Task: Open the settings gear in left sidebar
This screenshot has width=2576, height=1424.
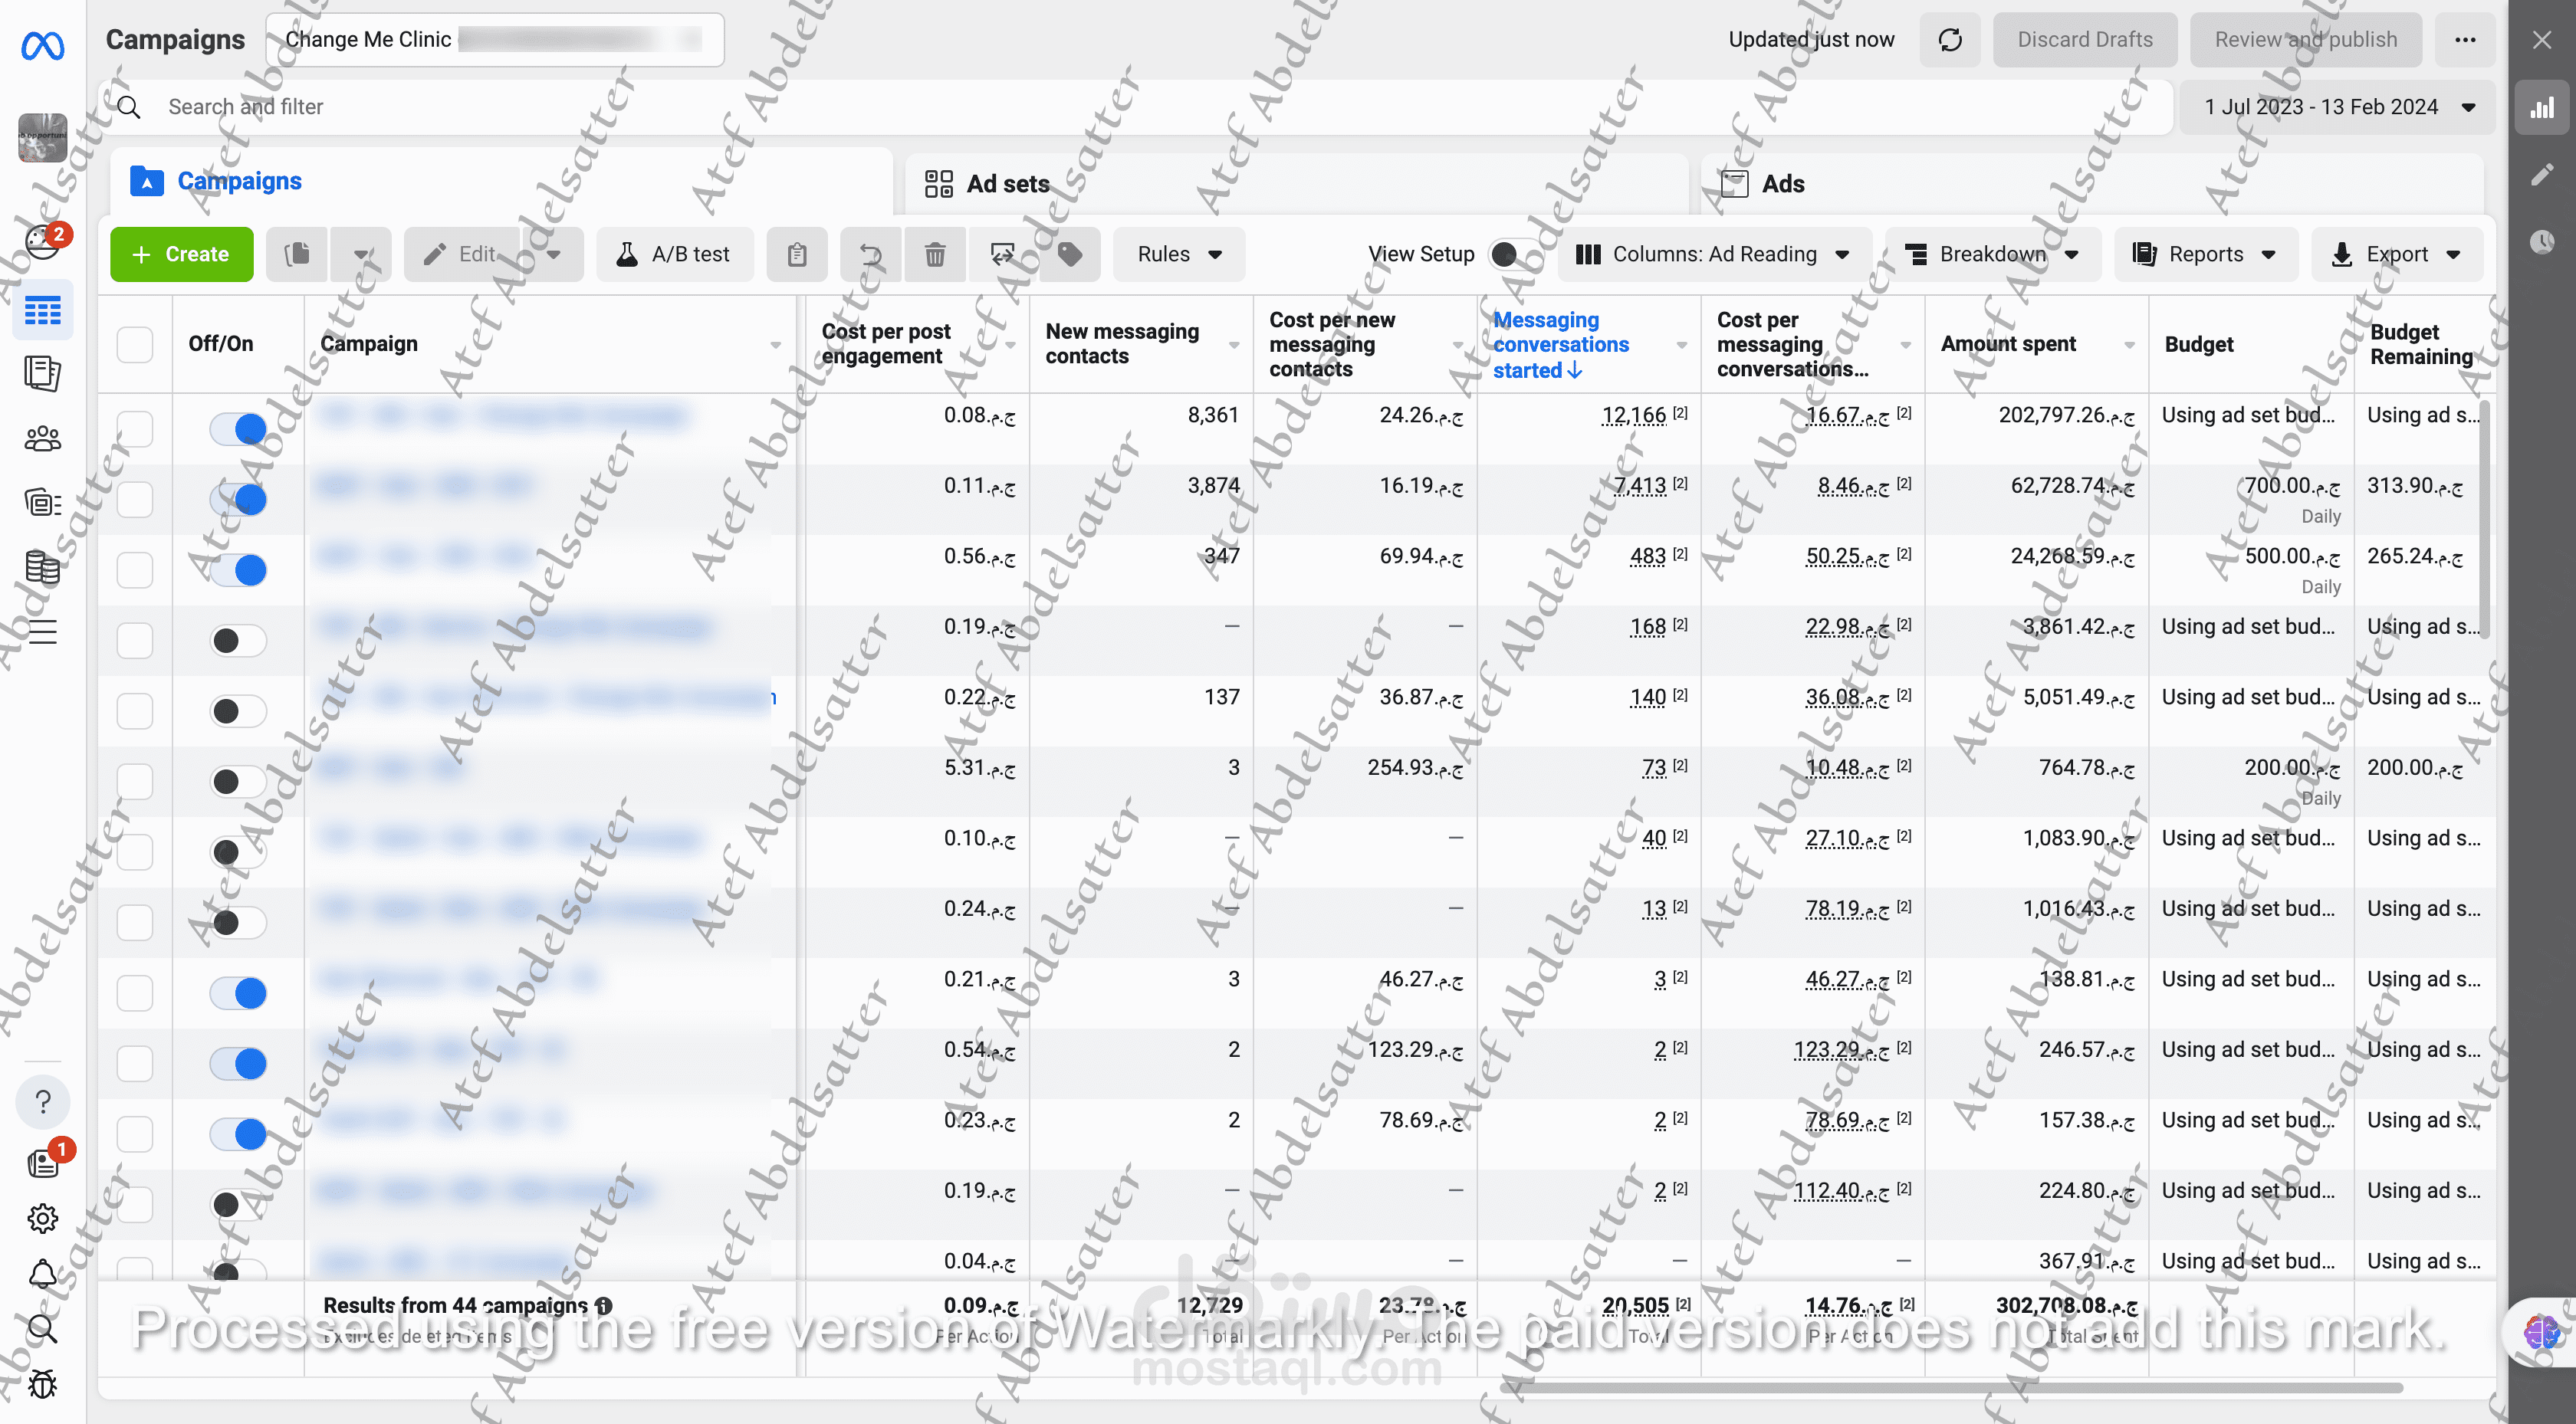Action: (x=42, y=1218)
